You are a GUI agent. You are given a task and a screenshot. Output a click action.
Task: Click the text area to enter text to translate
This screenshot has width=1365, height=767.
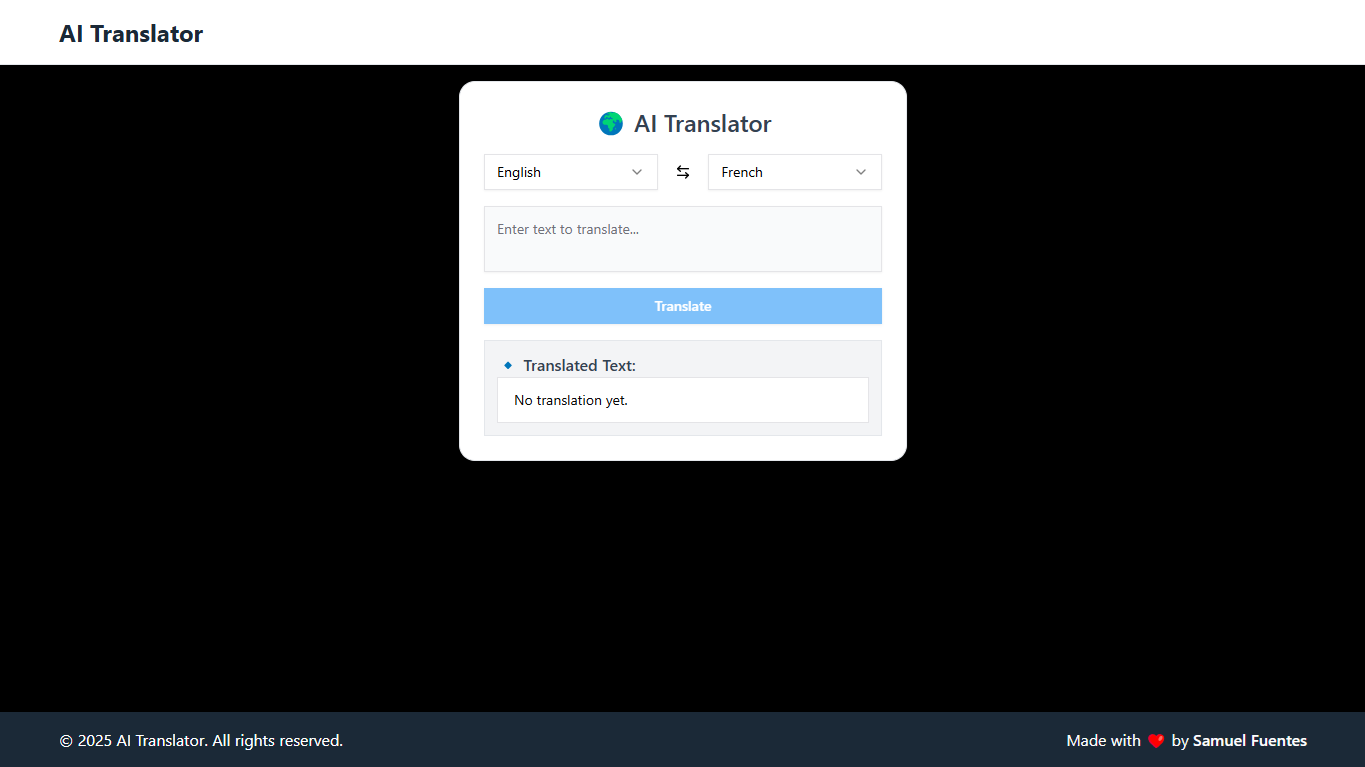[x=683, y=239]
